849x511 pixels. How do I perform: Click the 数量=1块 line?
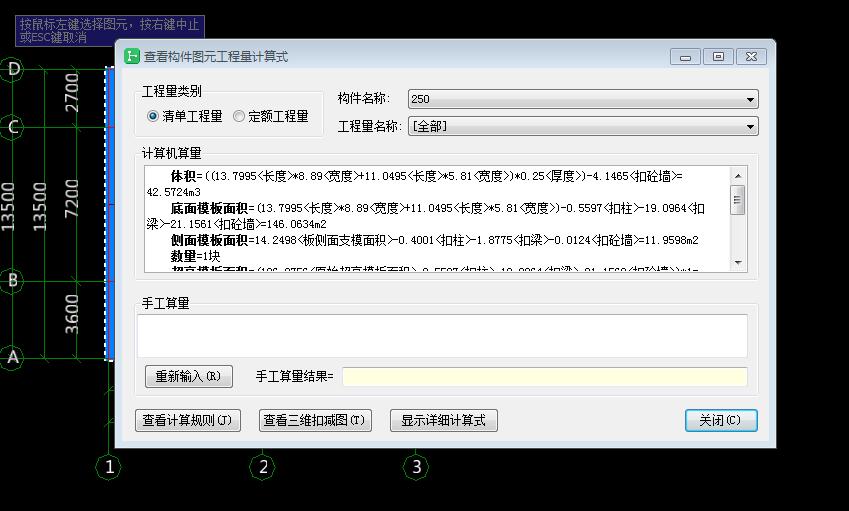(x=195, y=256)
